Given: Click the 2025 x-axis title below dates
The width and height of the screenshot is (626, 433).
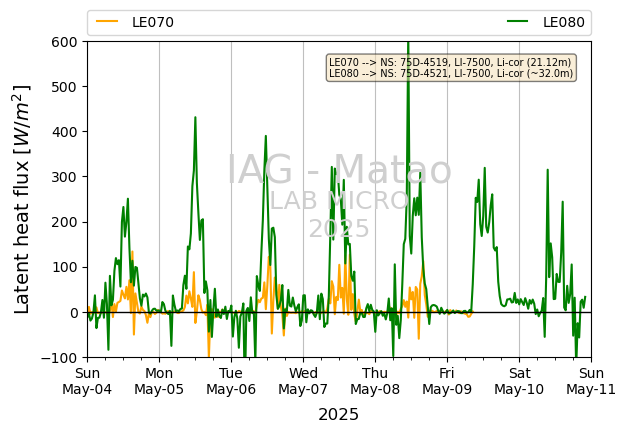Looking at the screenshot, I should (x=339, y=415).
